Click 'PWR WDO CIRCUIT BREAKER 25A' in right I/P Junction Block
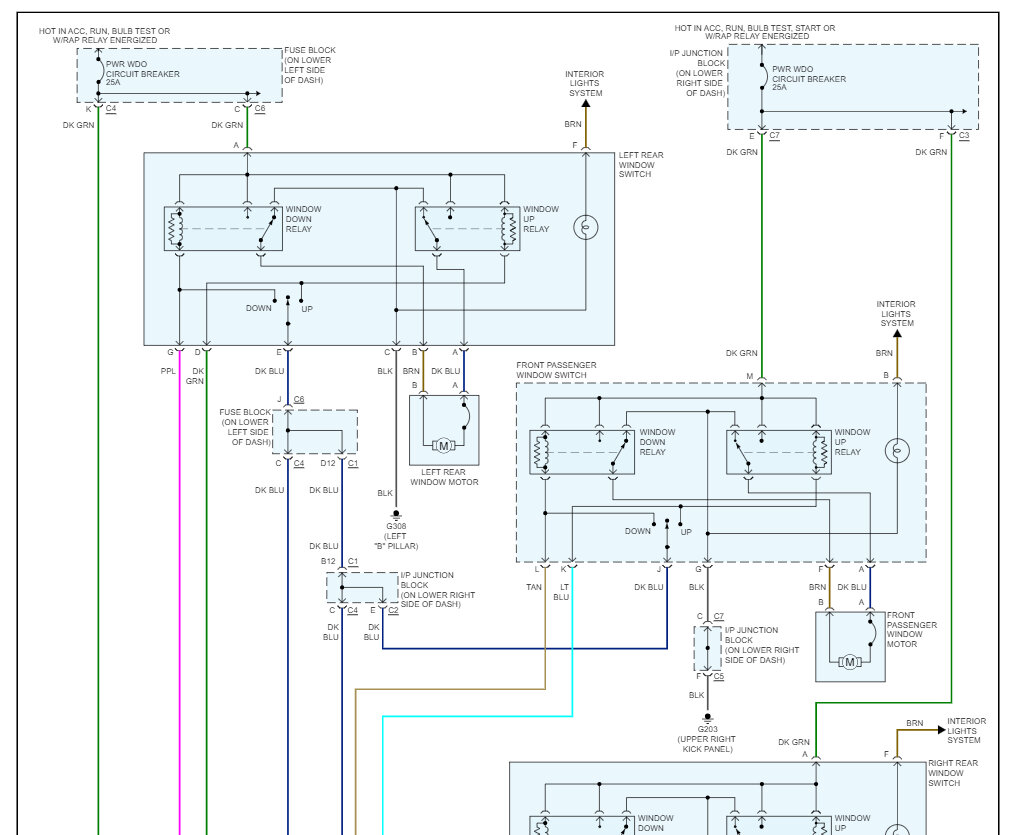 809,78
